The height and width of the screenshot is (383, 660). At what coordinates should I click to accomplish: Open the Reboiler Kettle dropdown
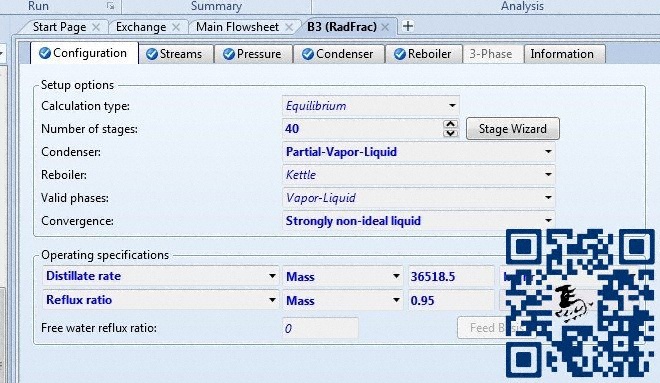click(548, 175)
